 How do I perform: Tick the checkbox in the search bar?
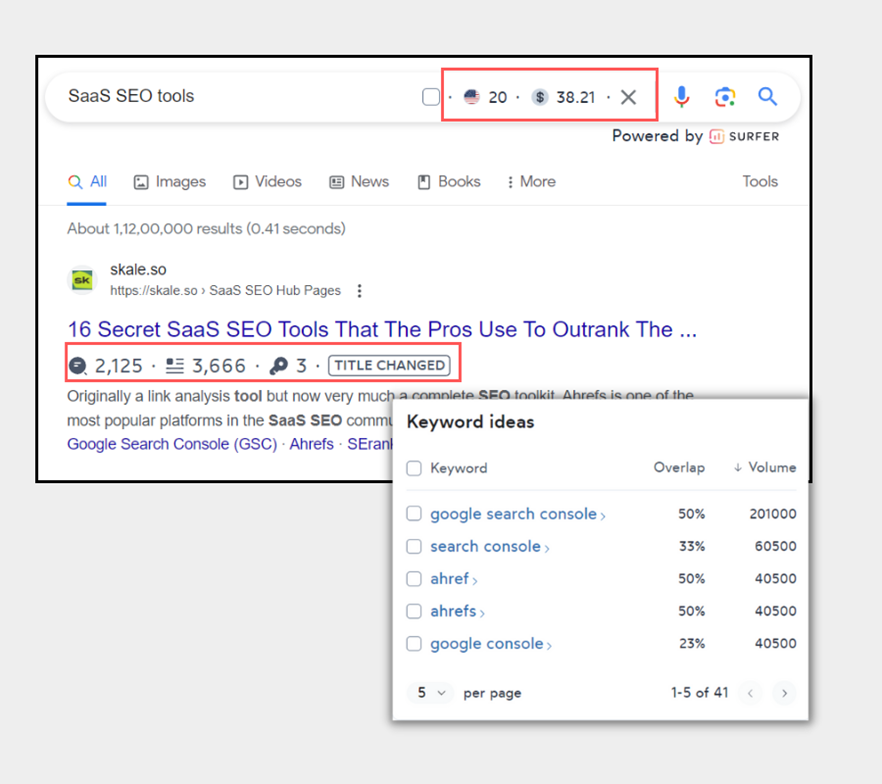(x=431, y=97)
